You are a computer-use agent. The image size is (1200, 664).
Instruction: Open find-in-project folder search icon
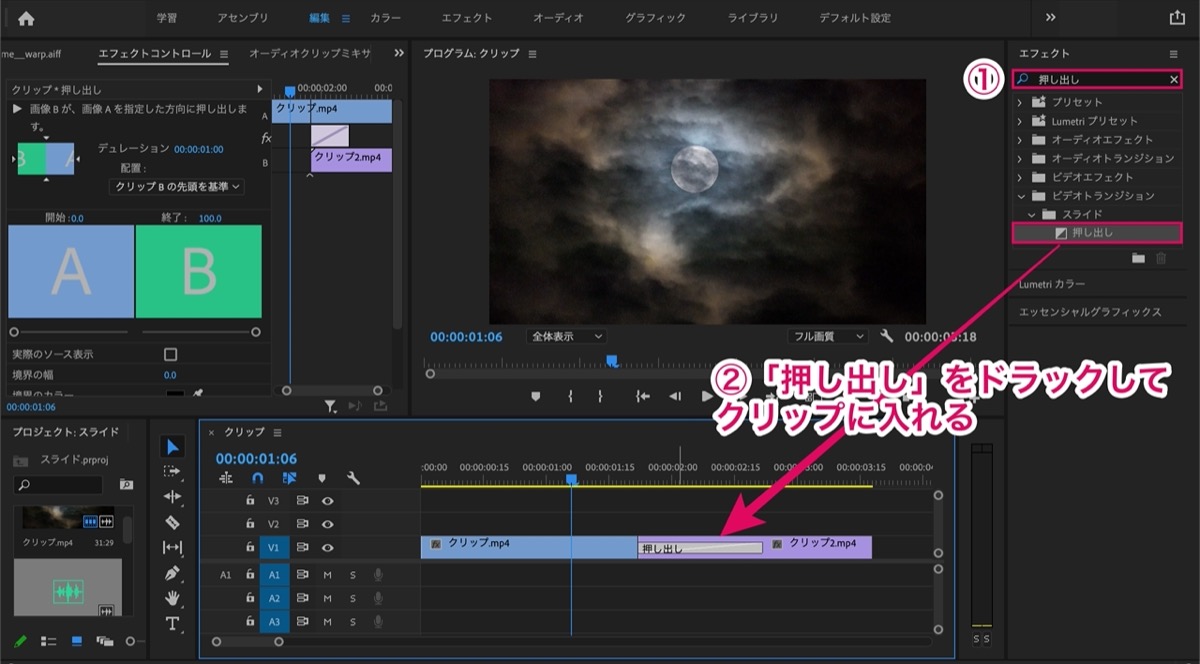[127, 484]
